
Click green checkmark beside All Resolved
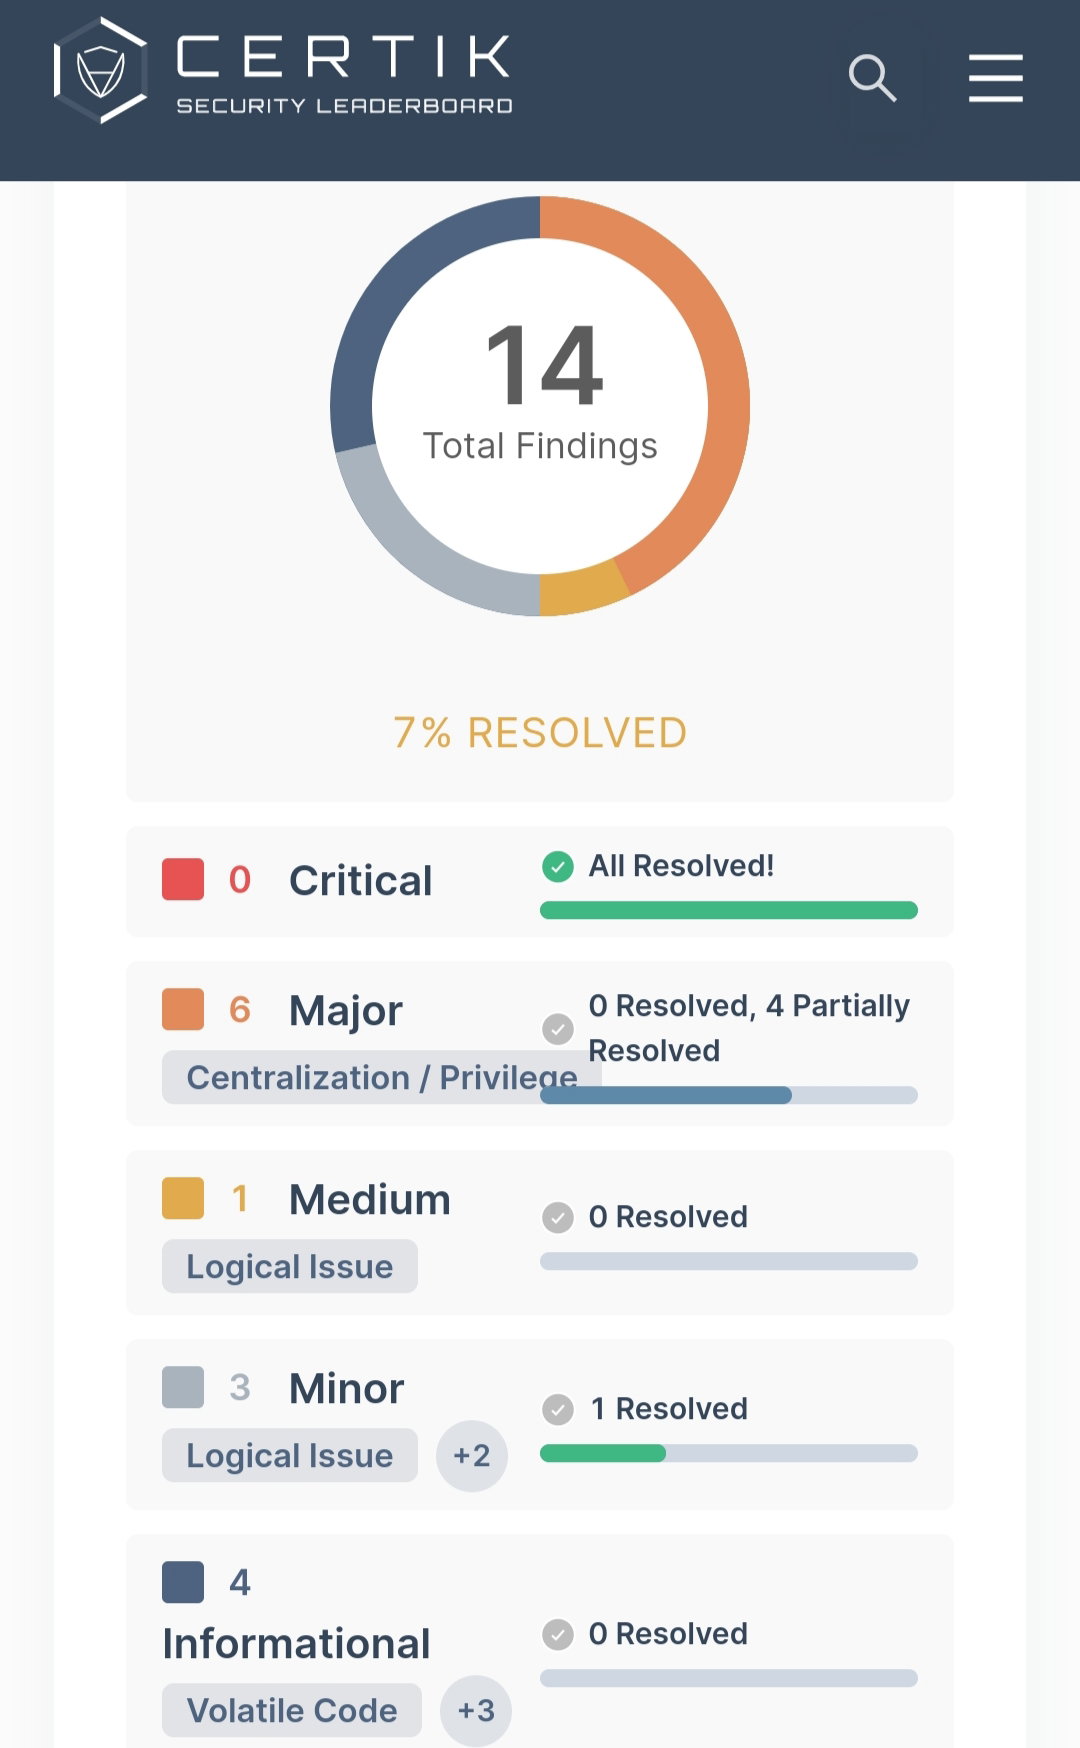[x=558, y=866]
